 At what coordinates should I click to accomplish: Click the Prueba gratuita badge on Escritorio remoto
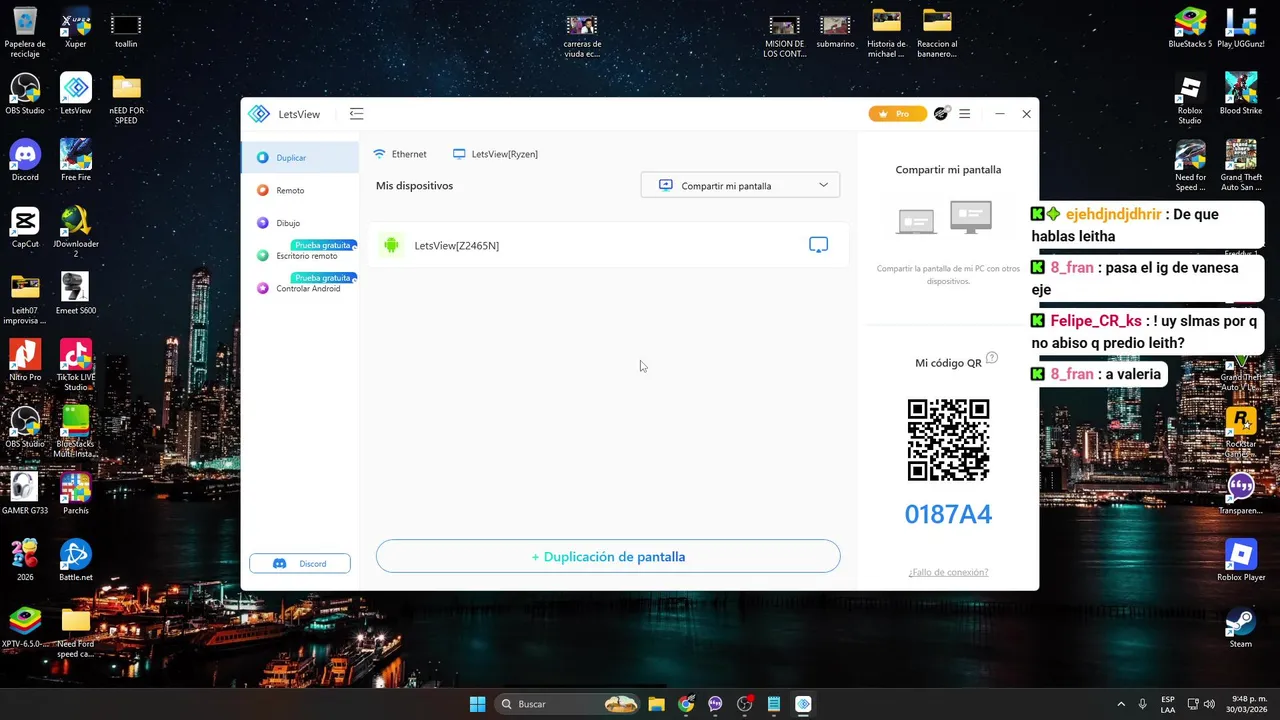(x=323, y=245)
